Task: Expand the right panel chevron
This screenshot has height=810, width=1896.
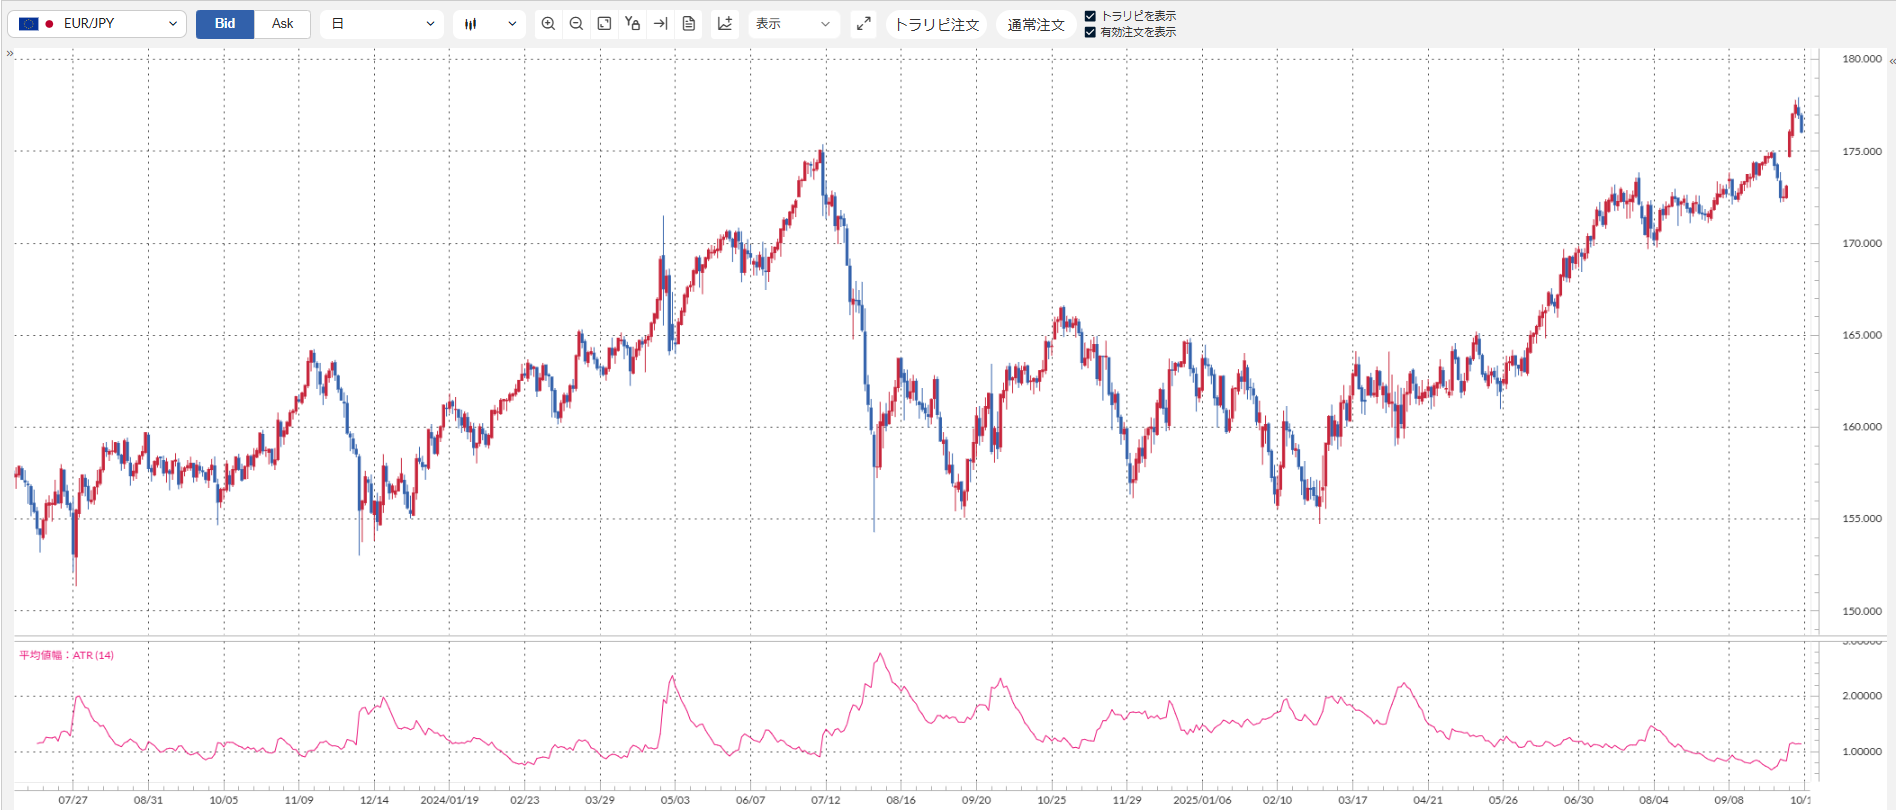Action: tap(1892, 61)
